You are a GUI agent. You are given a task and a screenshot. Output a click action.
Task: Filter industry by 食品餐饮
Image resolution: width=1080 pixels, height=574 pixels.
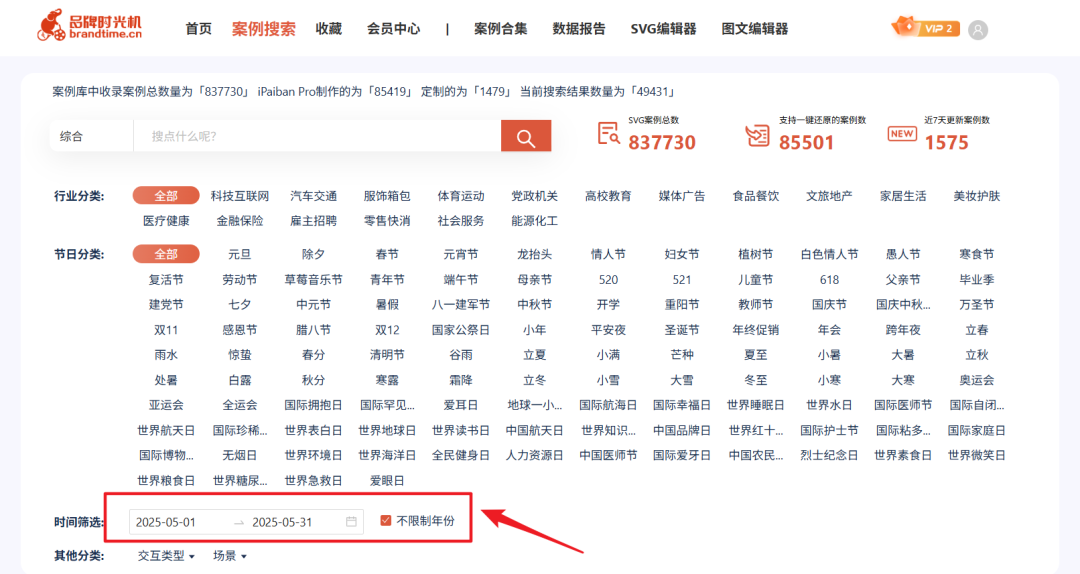[756, 196]
